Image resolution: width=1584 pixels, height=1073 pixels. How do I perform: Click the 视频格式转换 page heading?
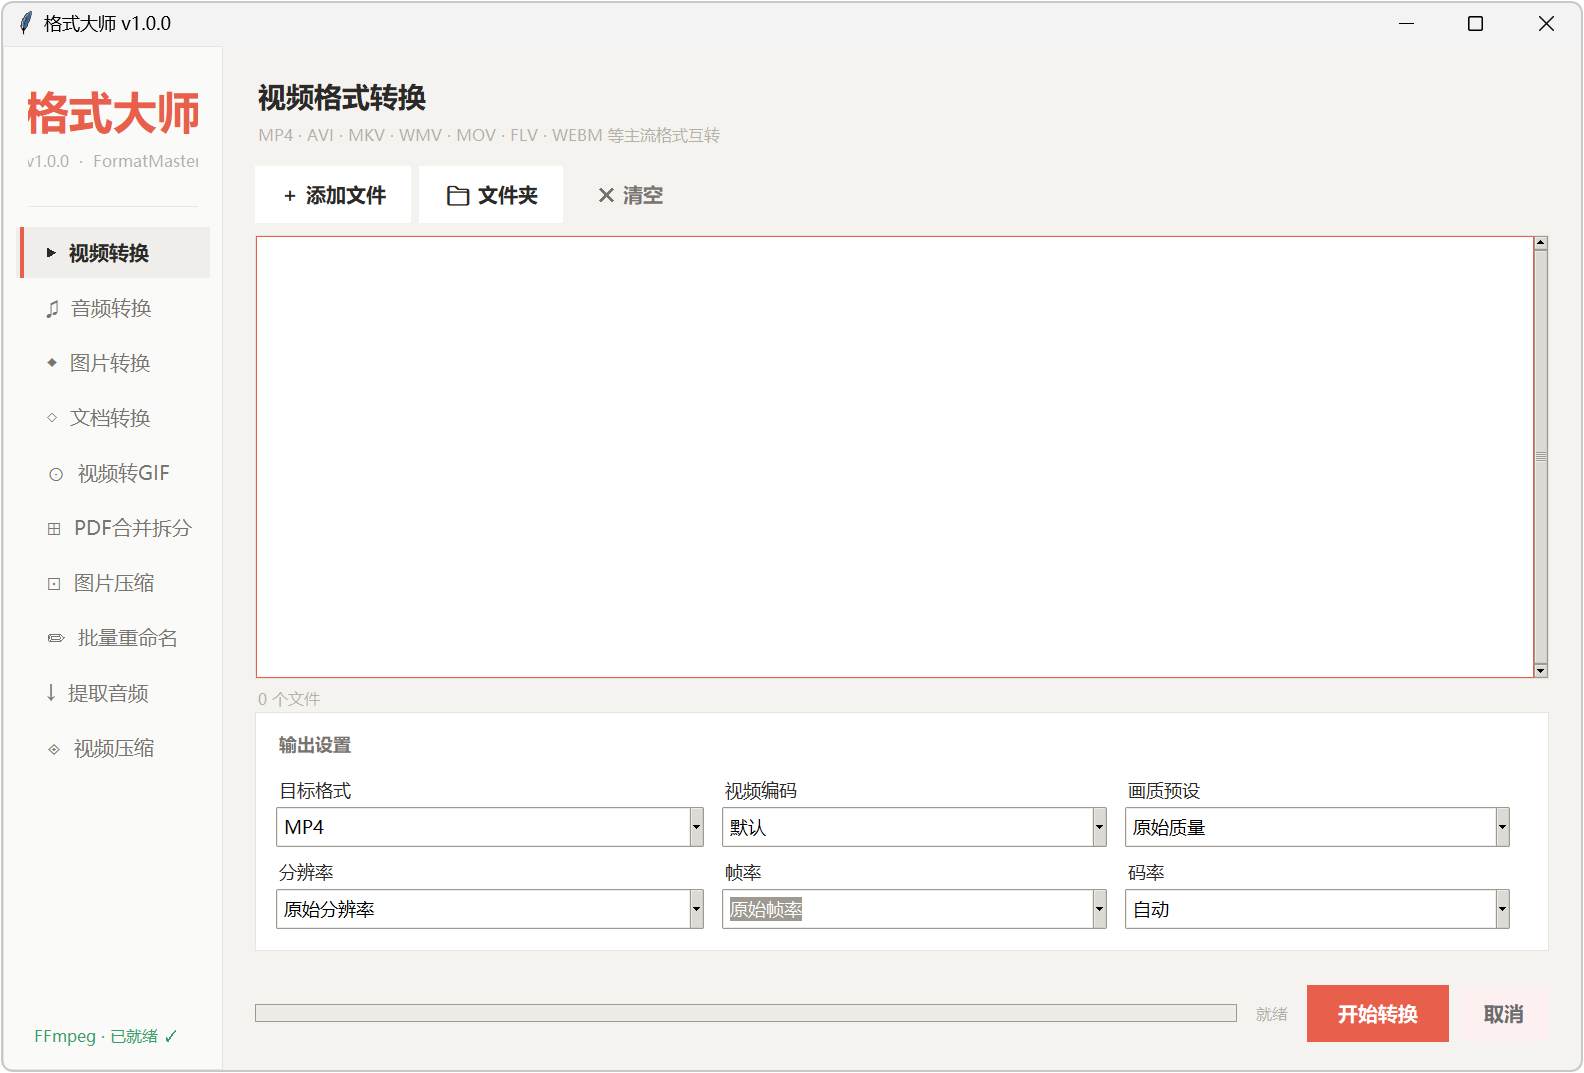click(342, 98)
